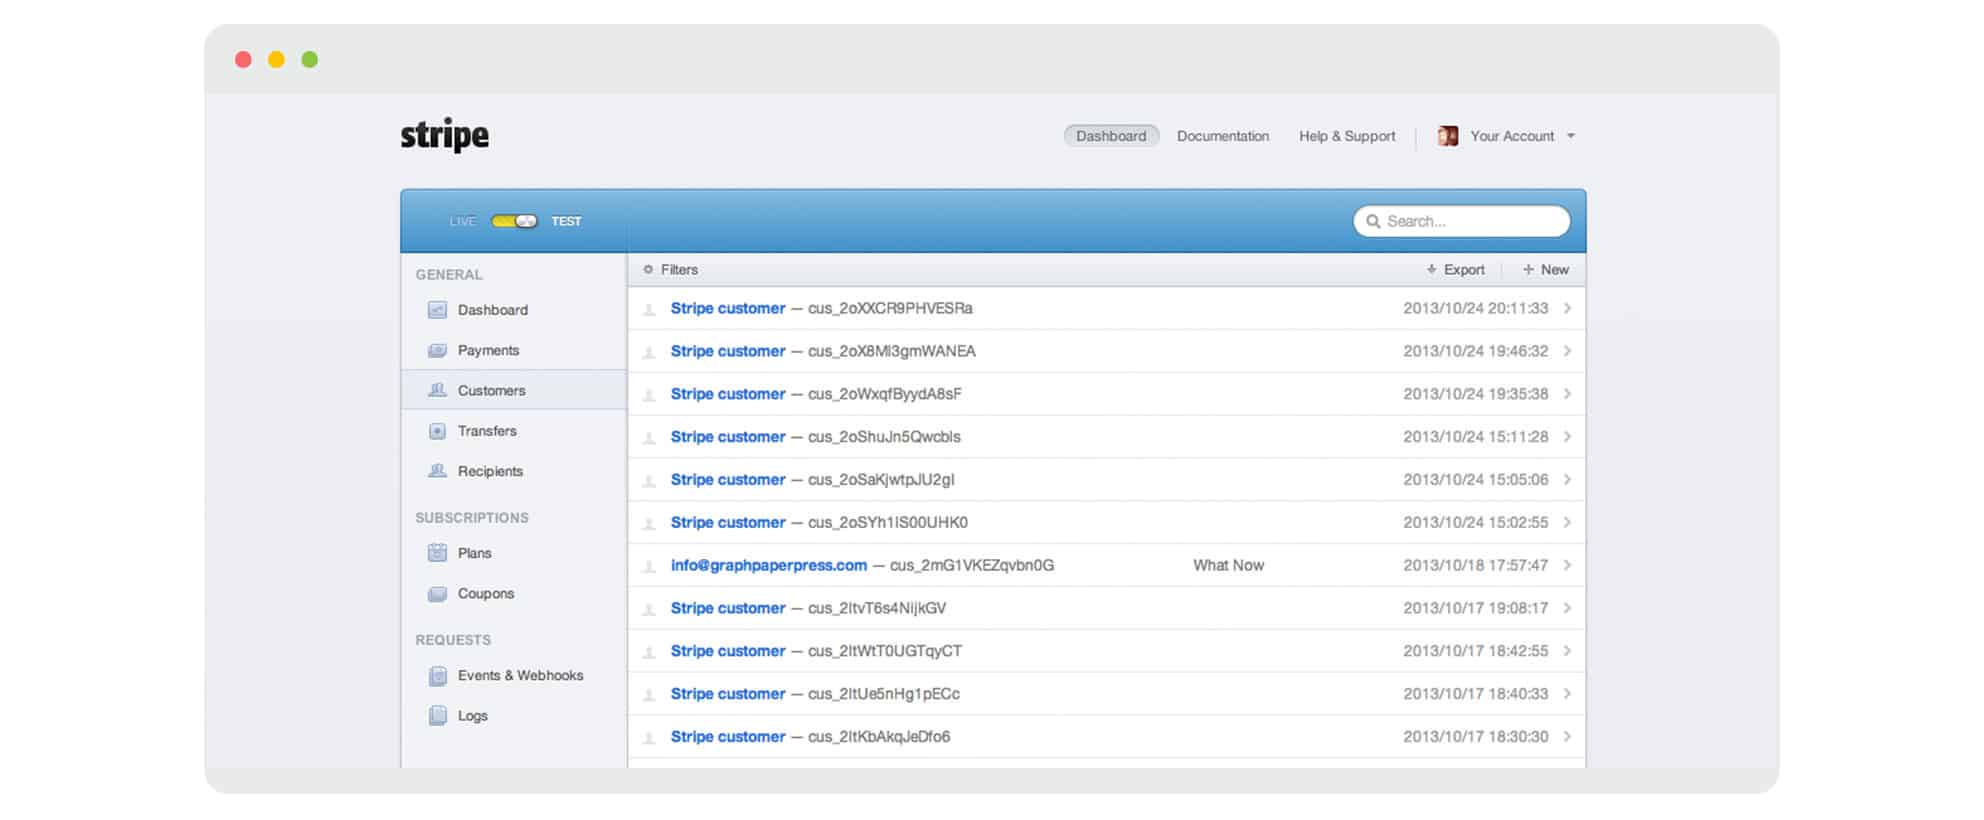The width and height of the screenshot is (1984, 820).
Task: Toggle the Live/Test mode switch
Action: tap(514, 221)
